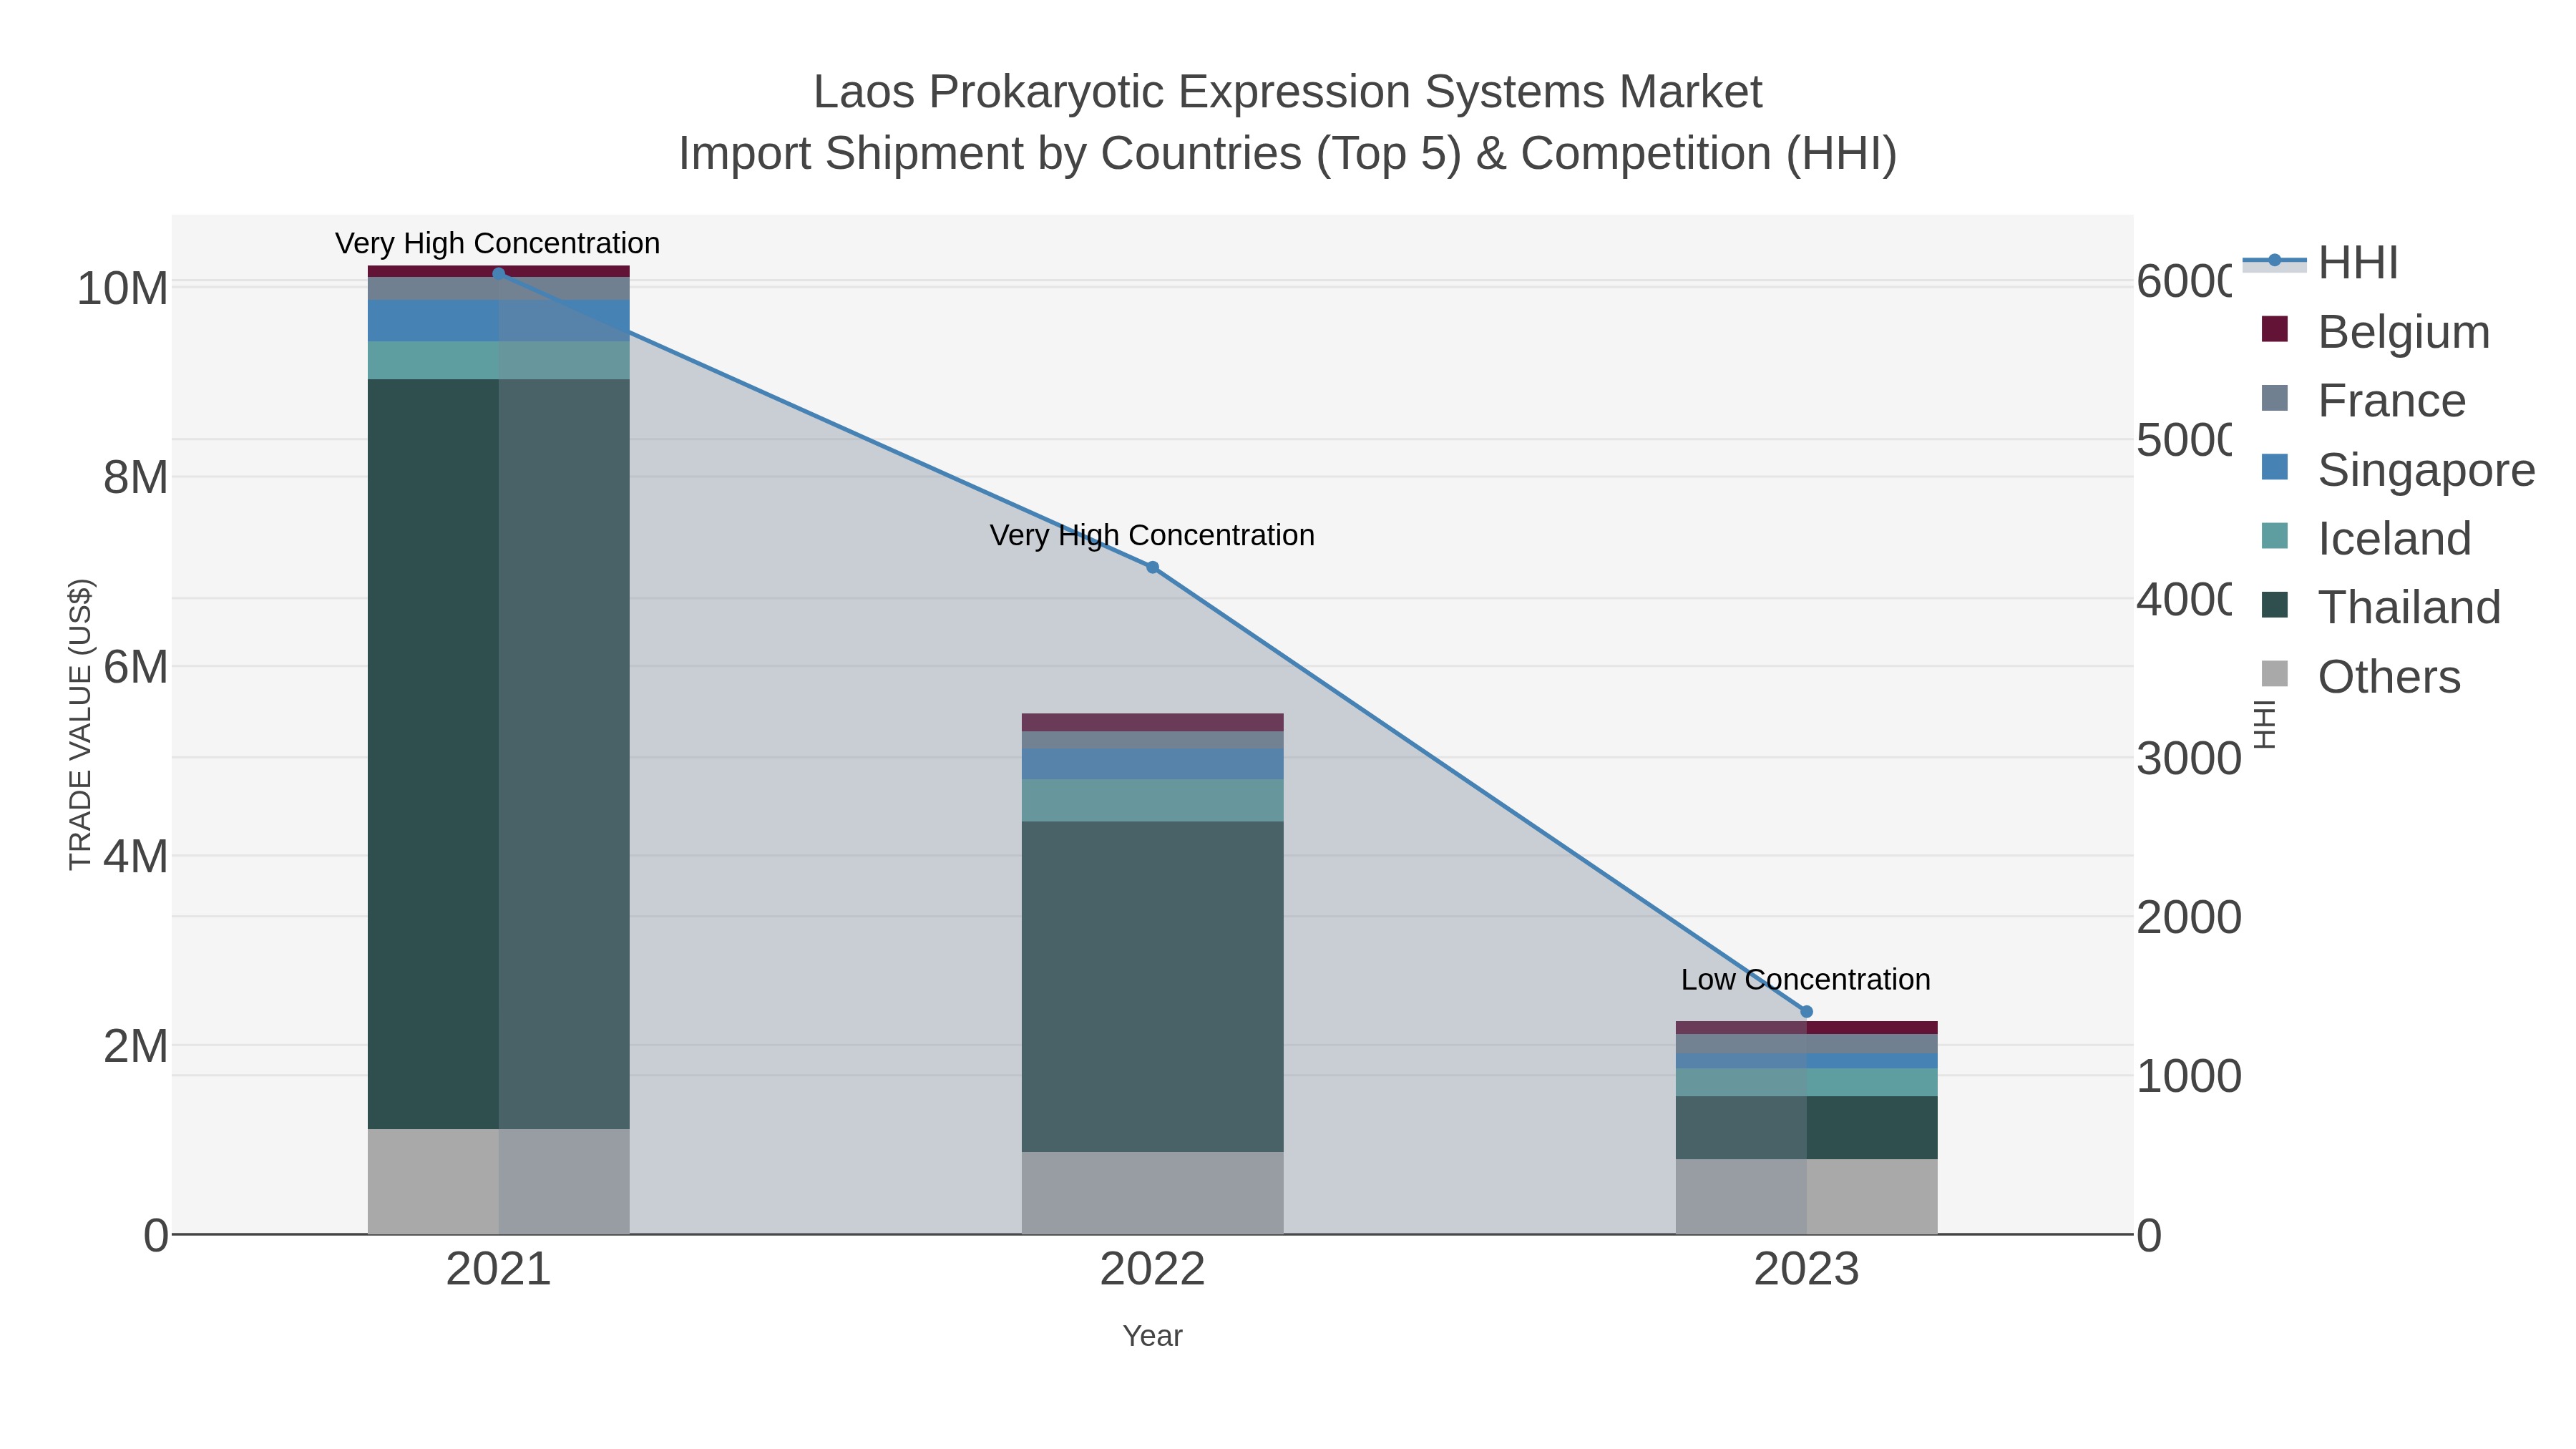
Task: Toggle the Singapore legend entry
Action: 2398,470
